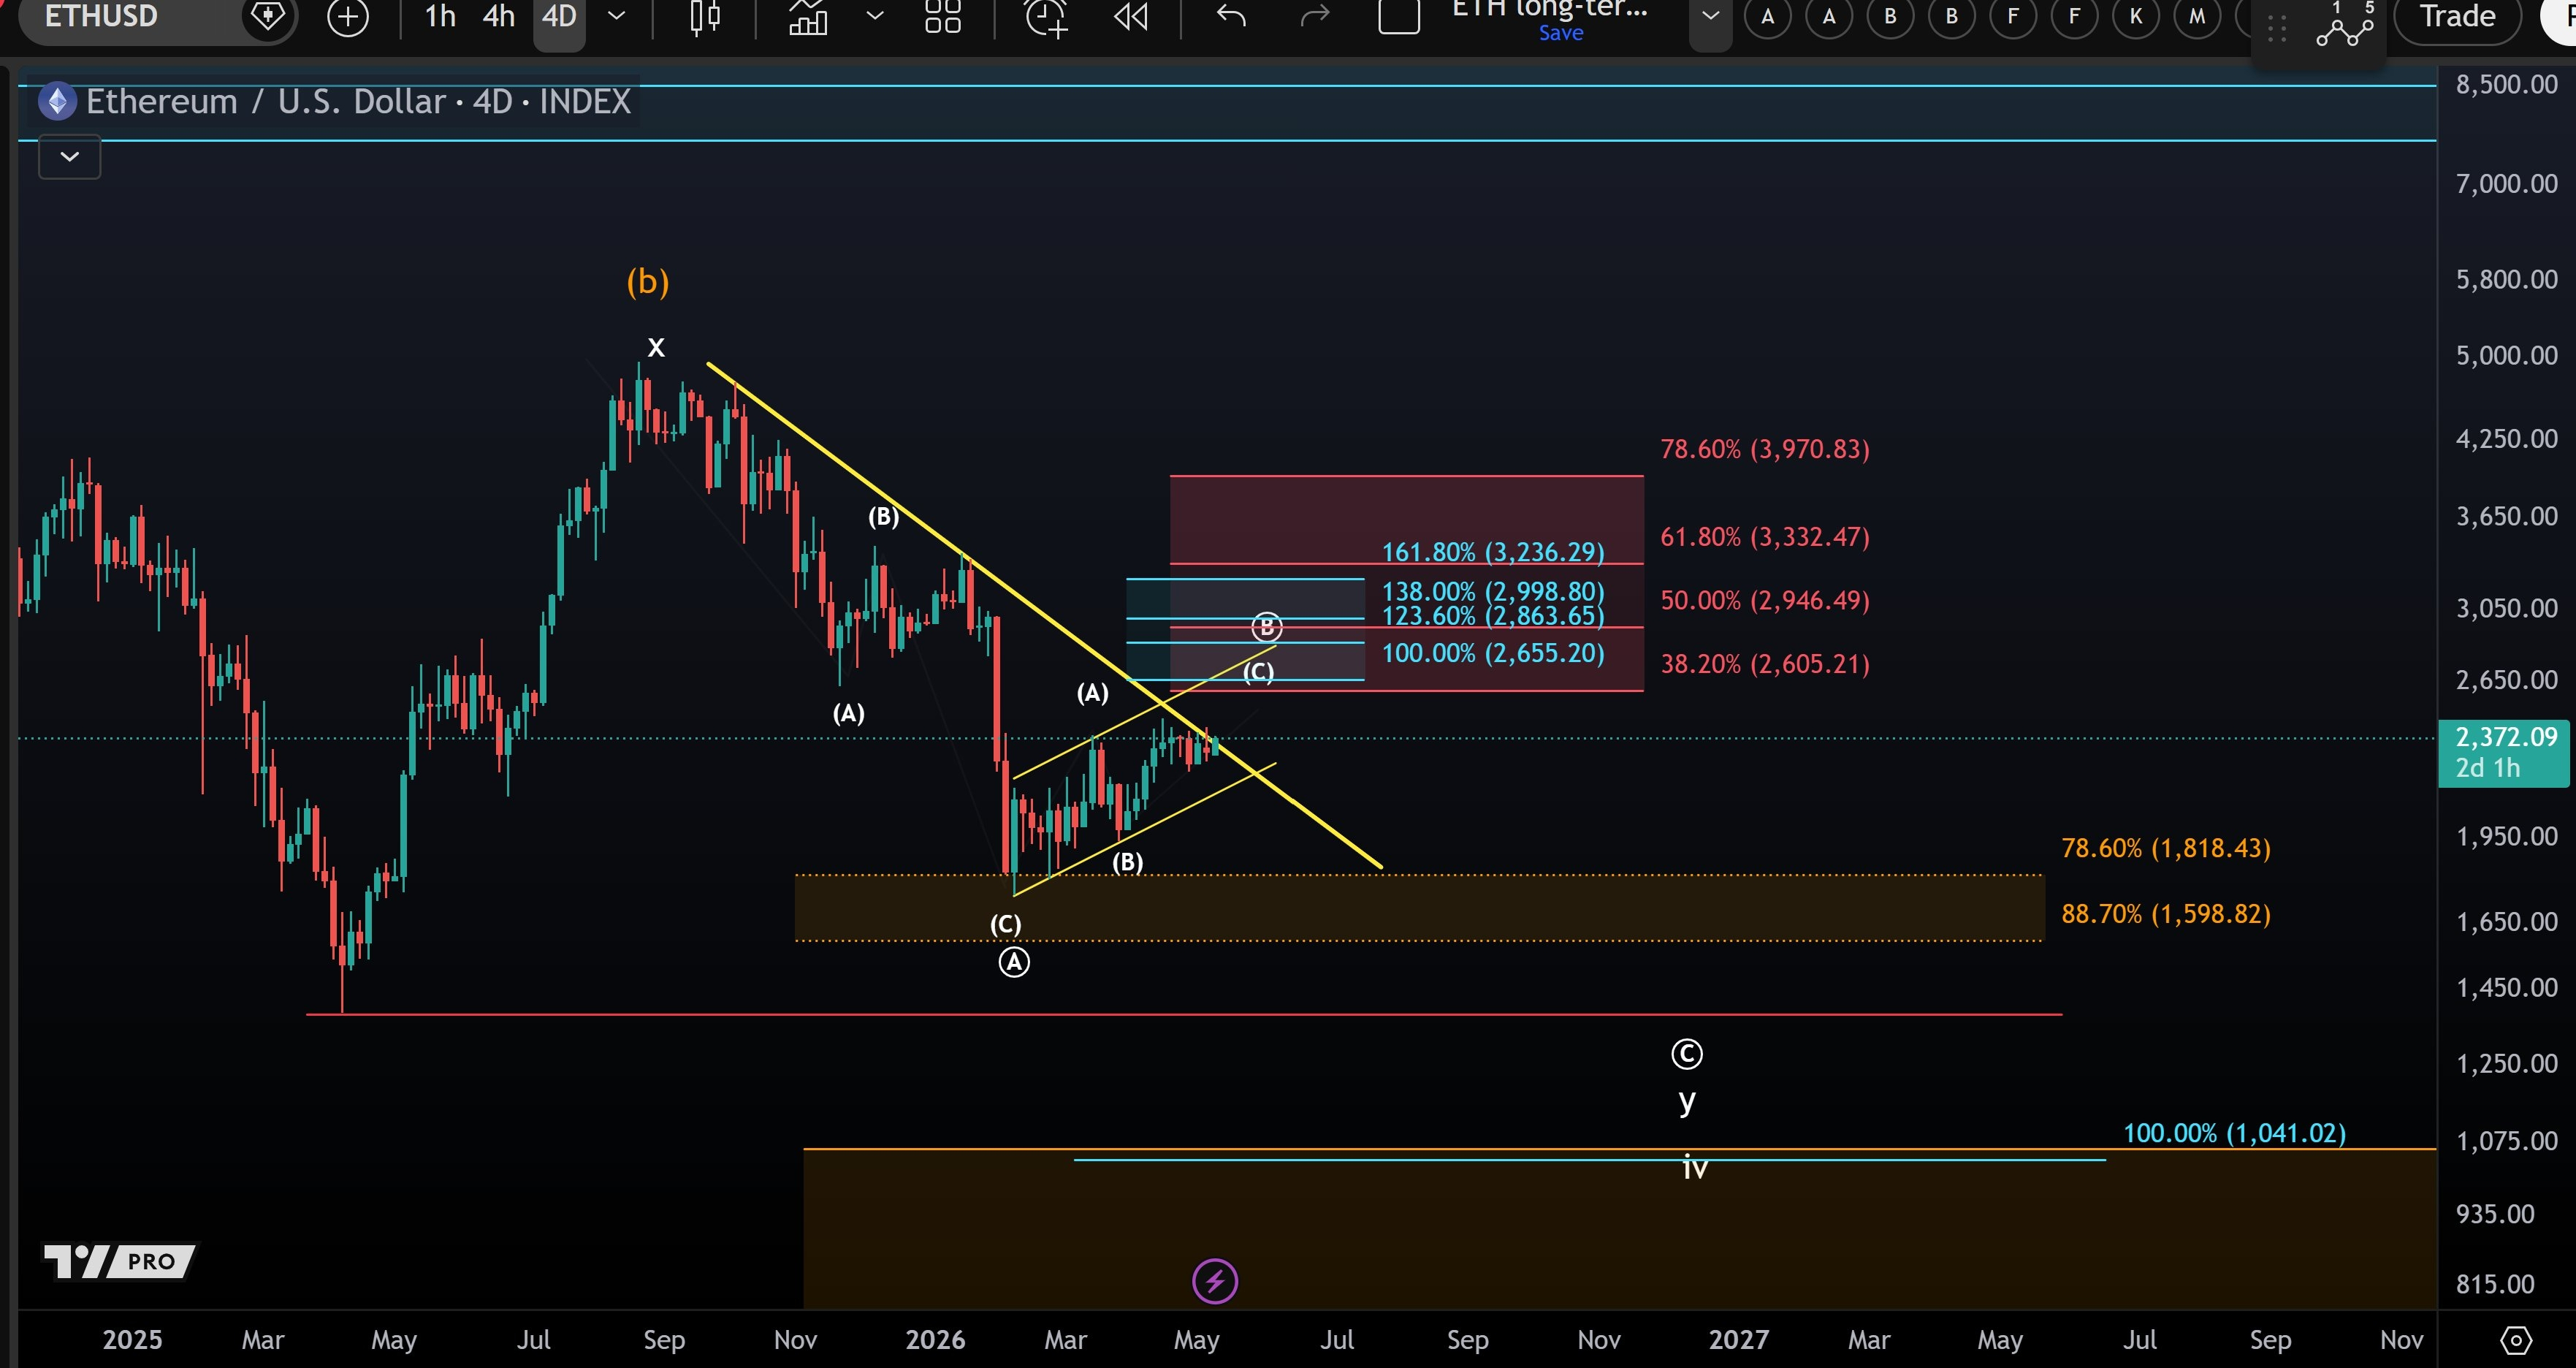Click the ETH long-ter... layout name
The width and height of the screenshot is (2576, 1368).
point(1550,9)
